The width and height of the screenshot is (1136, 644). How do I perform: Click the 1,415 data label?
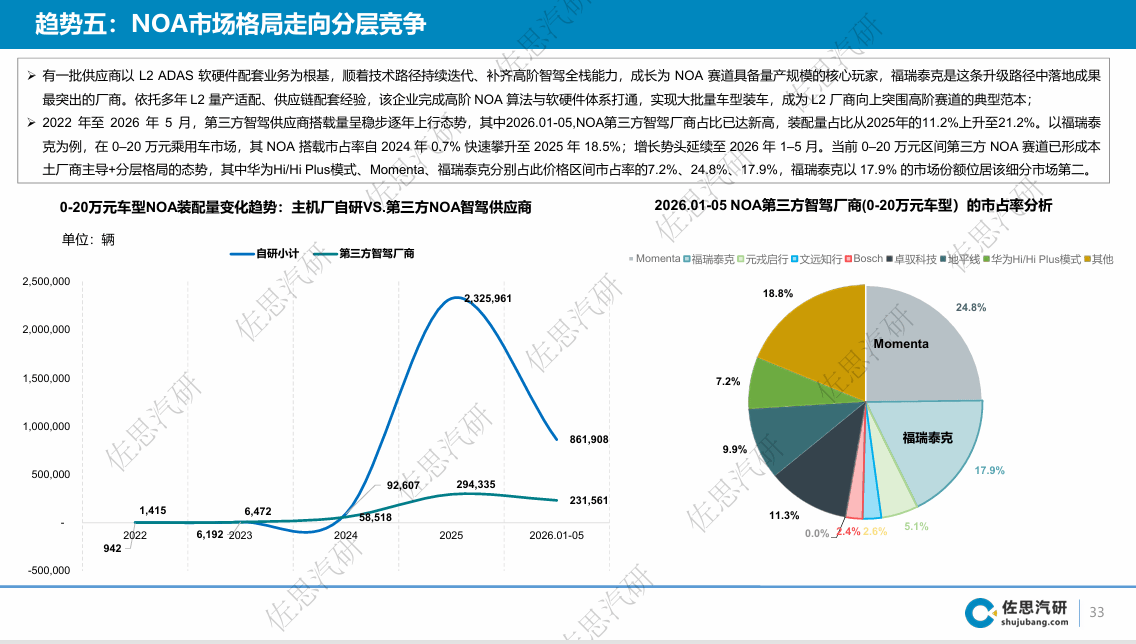coord(152,511)
